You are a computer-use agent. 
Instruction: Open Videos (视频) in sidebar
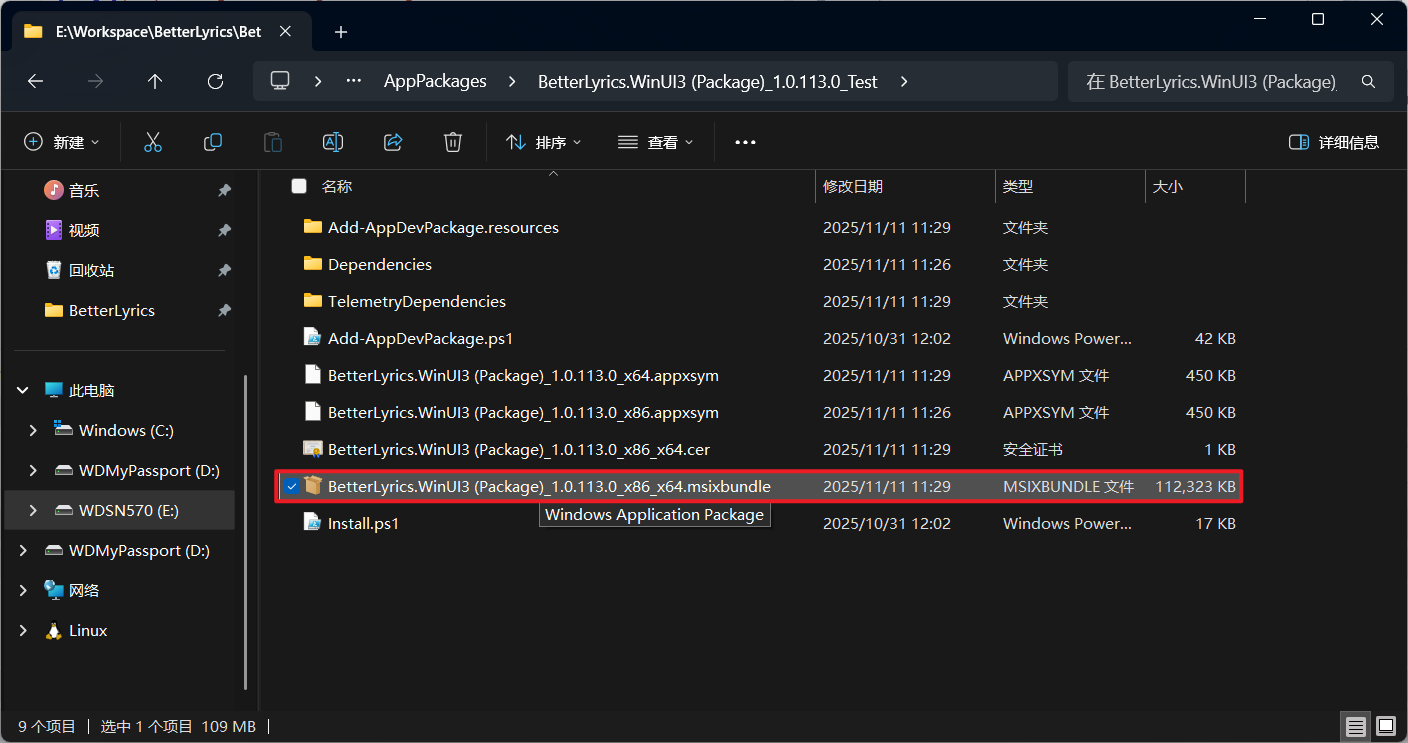tap(84, 230)
